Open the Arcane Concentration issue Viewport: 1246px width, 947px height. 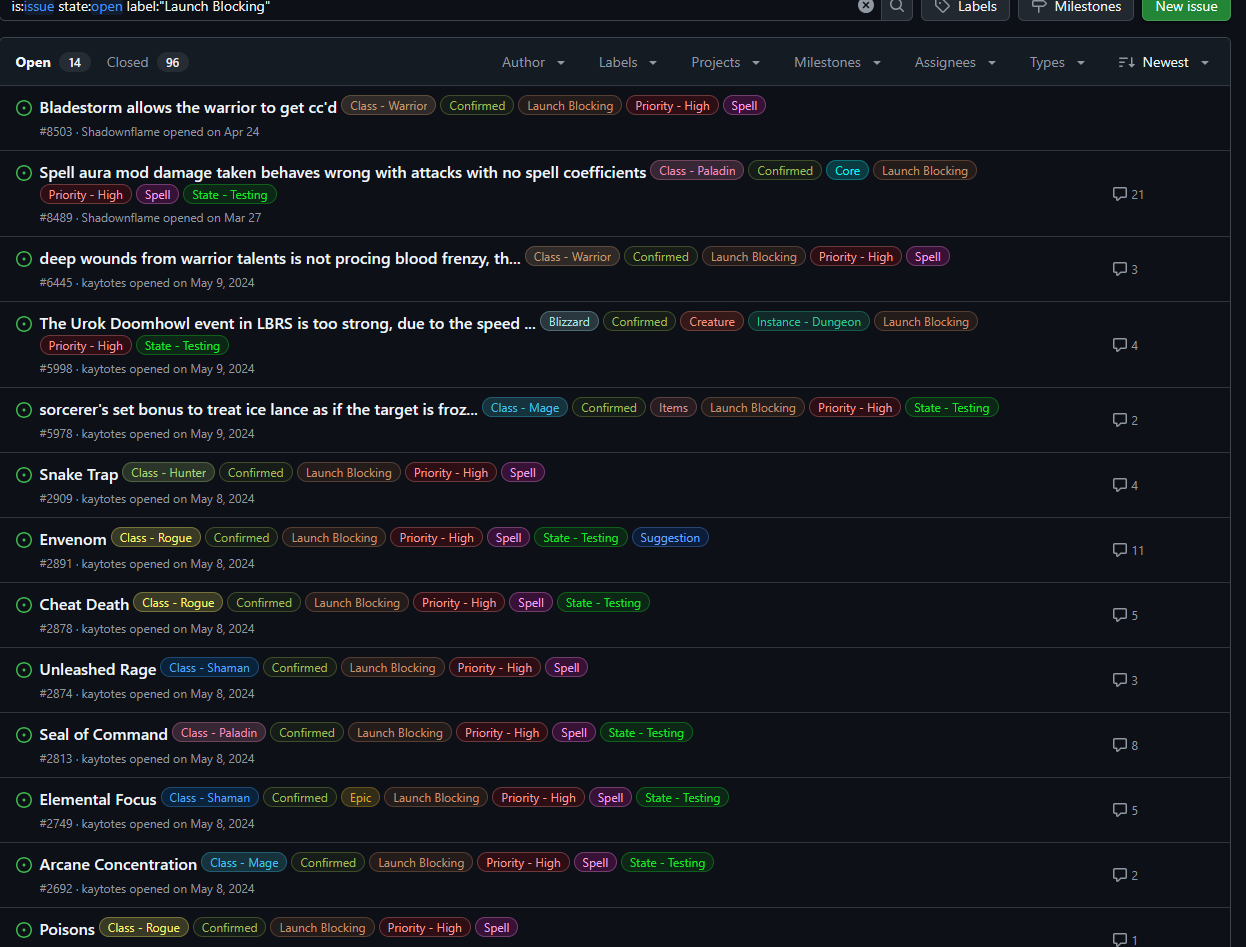click(118, 864)
